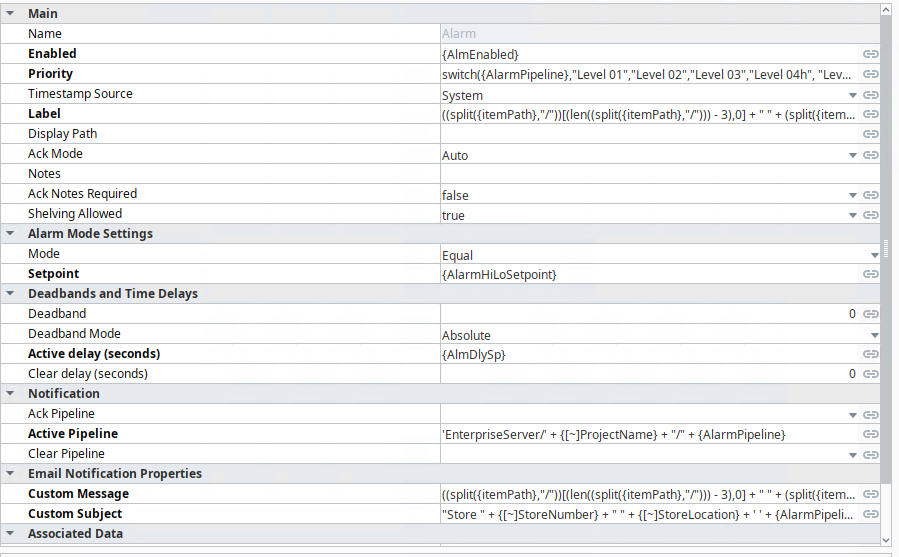Viewport: 899px width, 557px height.
Task: Click binding icon for Active Pipeline row
Action: (871, 434)
